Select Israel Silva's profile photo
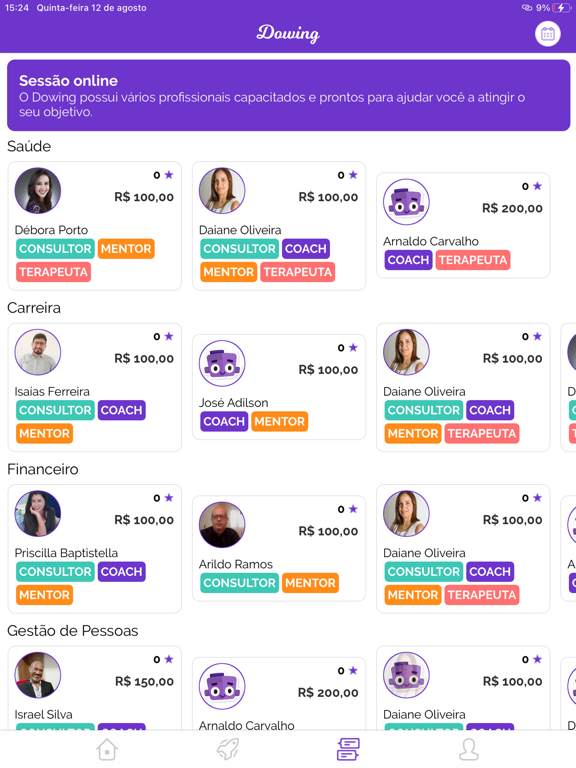This screenshot has width=576, height=768. [x=38, y=675]
